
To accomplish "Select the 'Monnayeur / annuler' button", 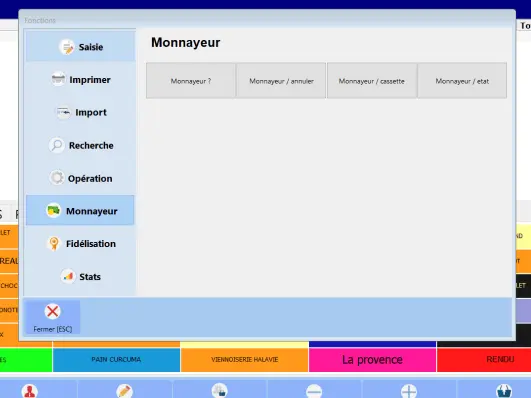I will tap(281, 81).
